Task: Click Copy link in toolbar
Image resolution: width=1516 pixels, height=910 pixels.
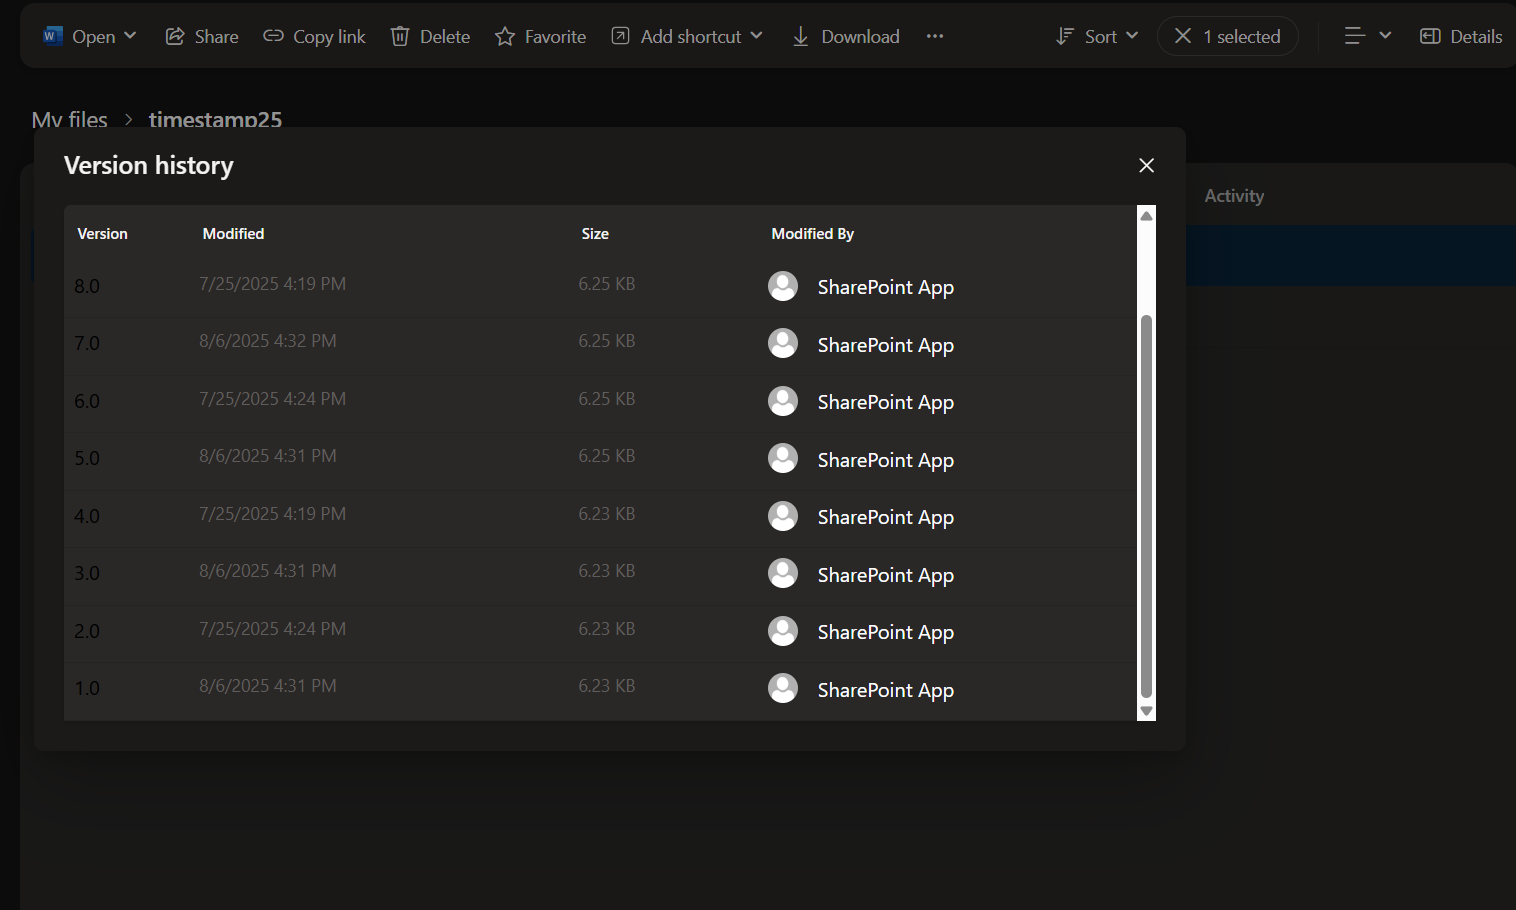Action: point(315,36)
